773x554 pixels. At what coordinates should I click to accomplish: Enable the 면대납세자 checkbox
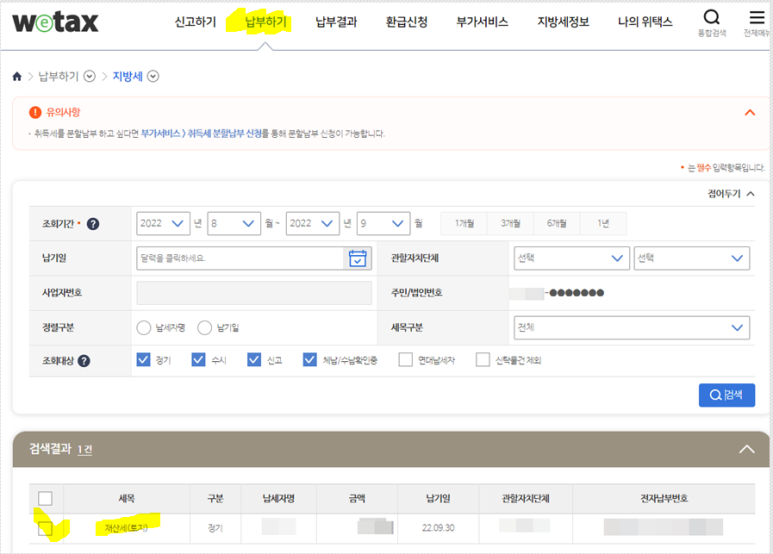pyautogui.click(x=405, y=360)
